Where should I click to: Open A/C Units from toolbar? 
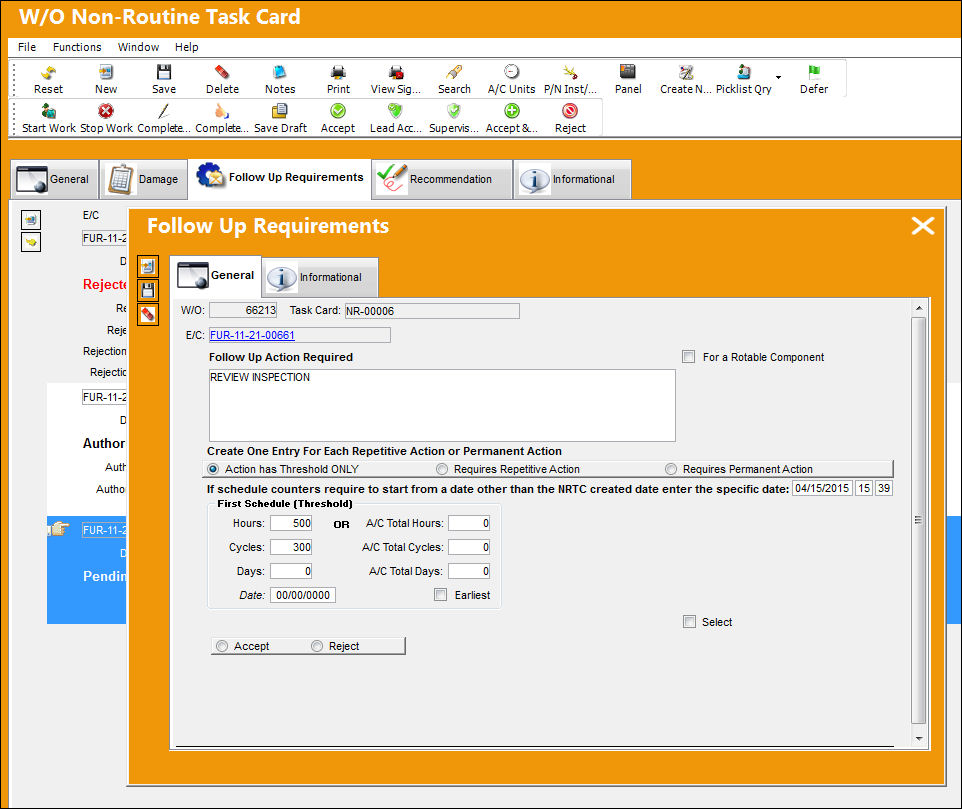pos(511,73)
